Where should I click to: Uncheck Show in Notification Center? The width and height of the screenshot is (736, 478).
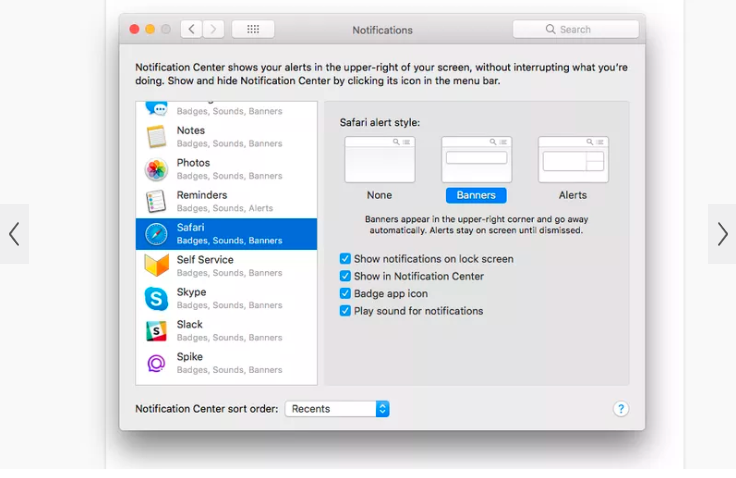tap(345, 276)
